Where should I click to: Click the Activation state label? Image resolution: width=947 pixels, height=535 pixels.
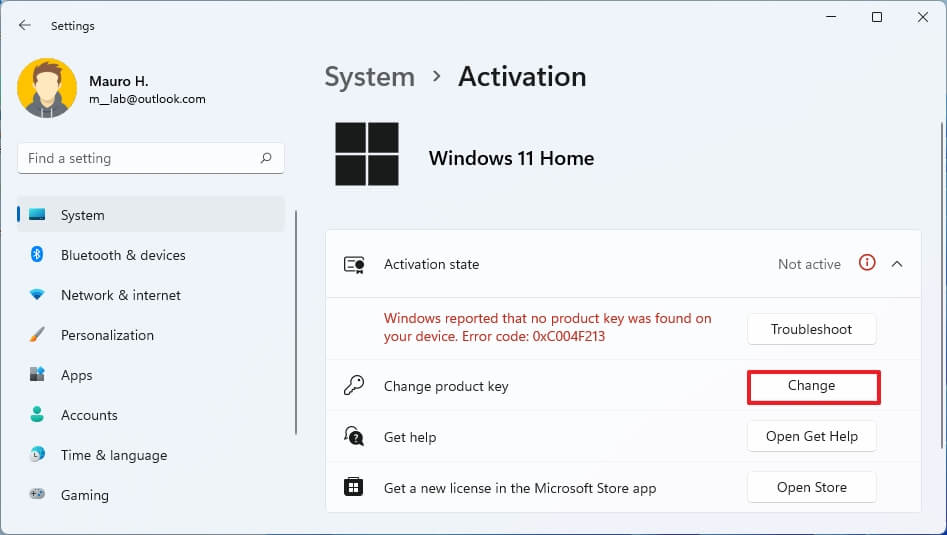[431, 264]
